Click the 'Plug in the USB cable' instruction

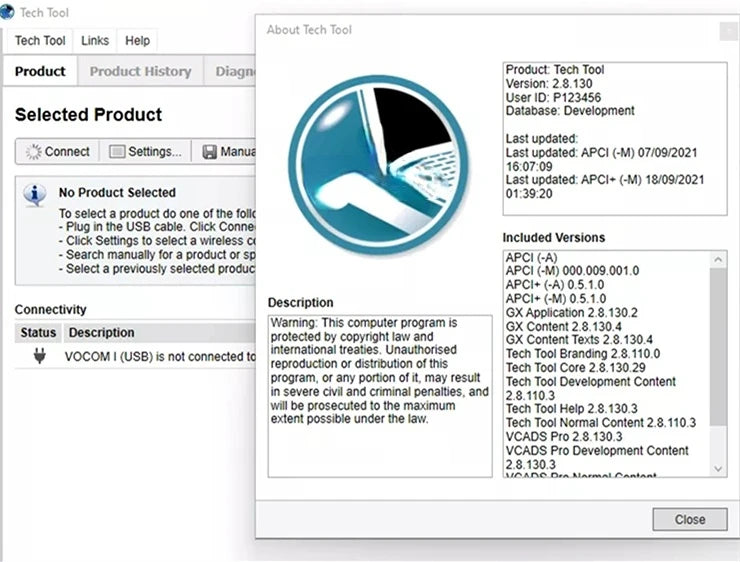[157, 226]
